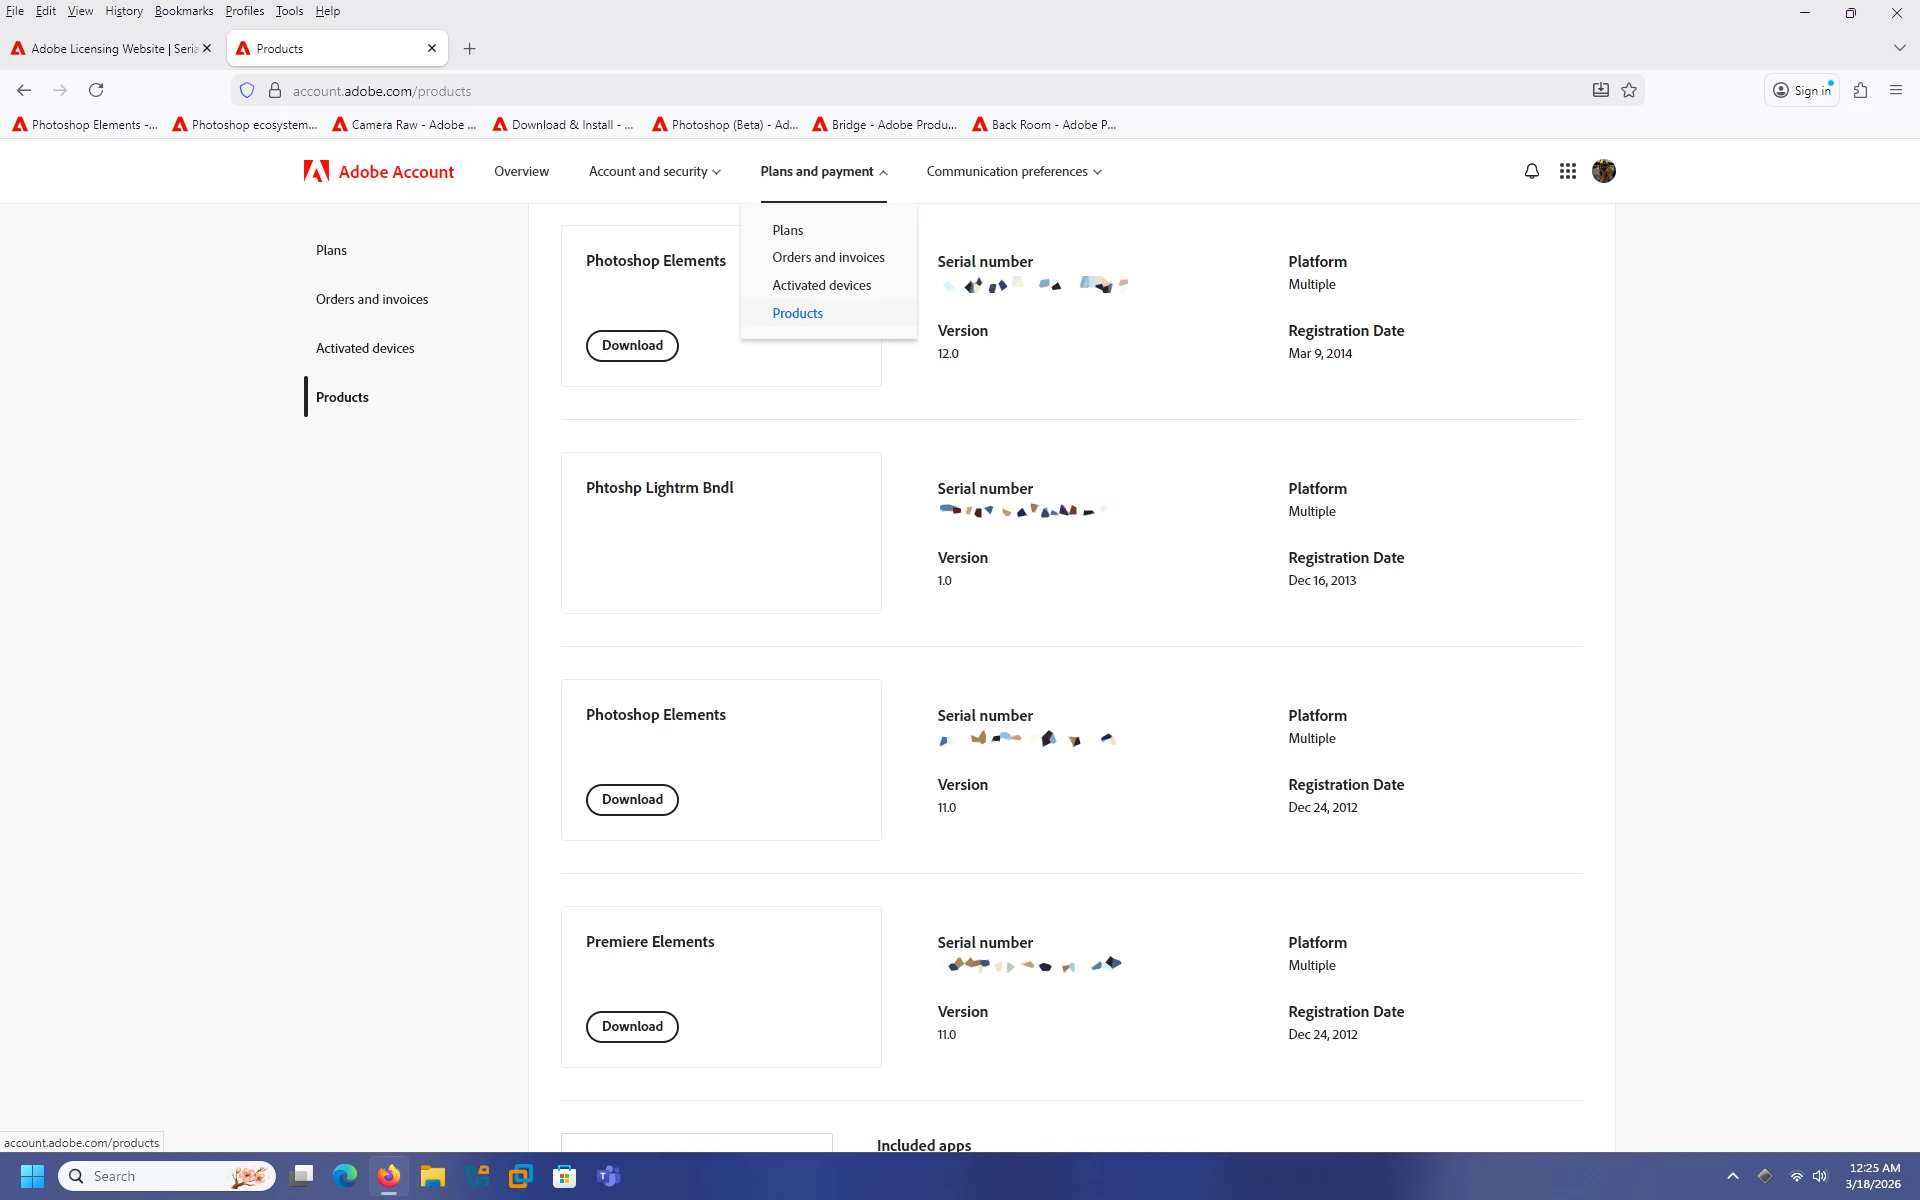Click the tracking protection shield icon
1920x1200 pixels.
(x=247, y=90)
